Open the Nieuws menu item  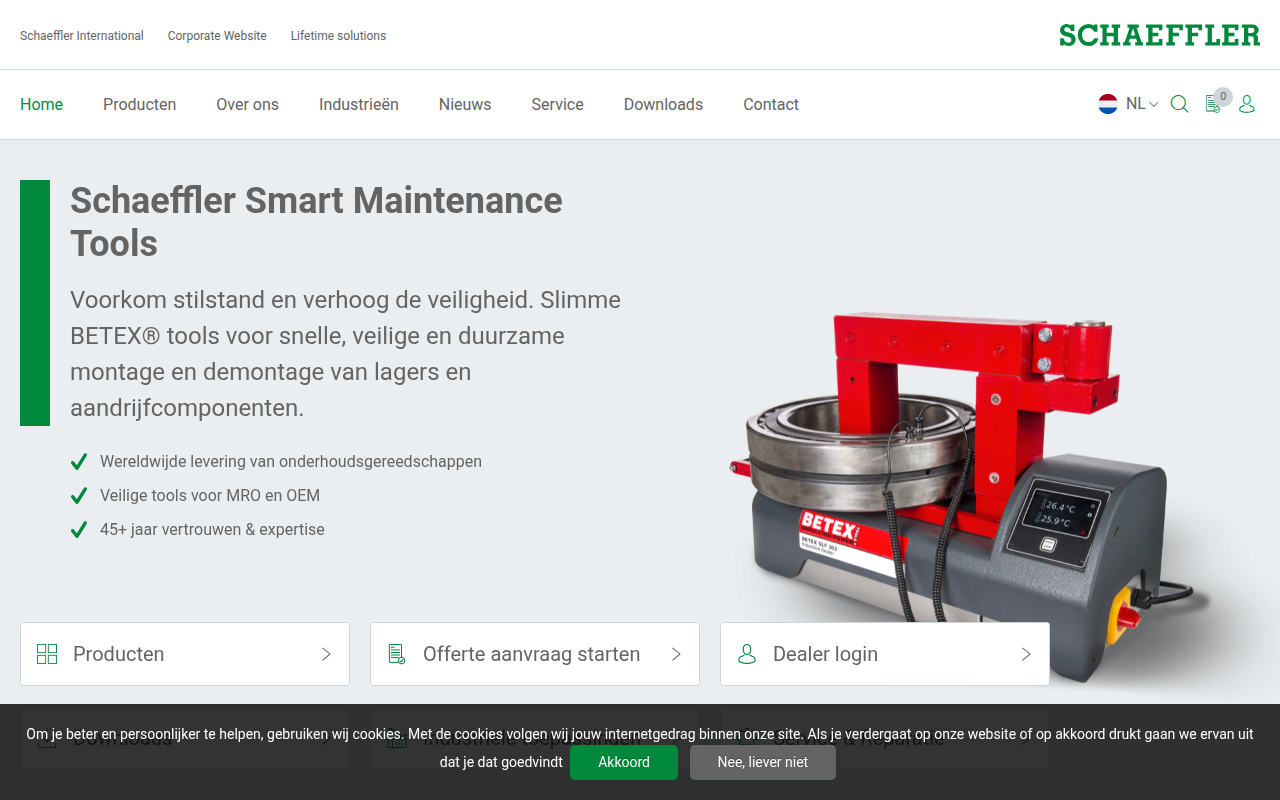(x=465, y=104)
